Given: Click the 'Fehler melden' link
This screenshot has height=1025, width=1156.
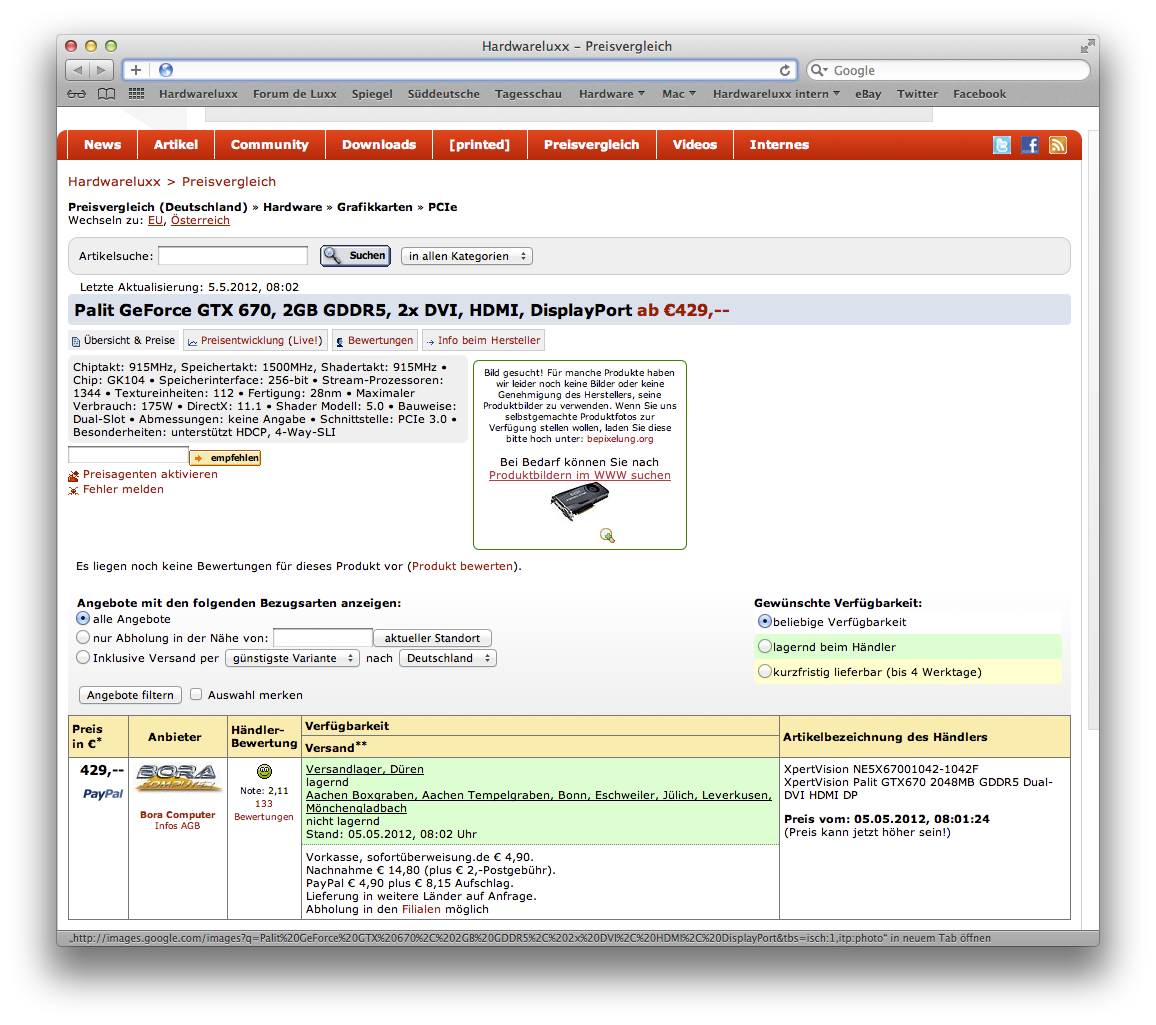Looking at the screenshot, I should [x=123, y=489].
